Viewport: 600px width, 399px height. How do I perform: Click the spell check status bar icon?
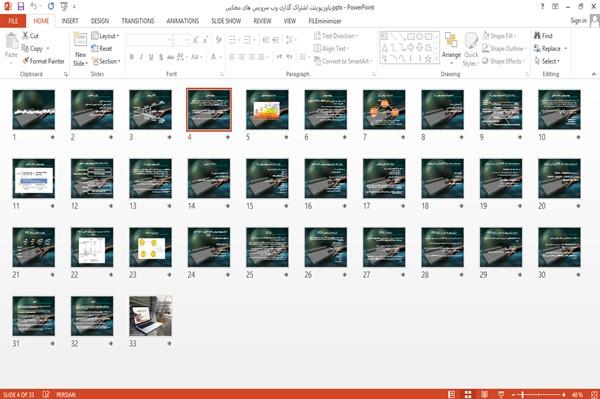46,394
